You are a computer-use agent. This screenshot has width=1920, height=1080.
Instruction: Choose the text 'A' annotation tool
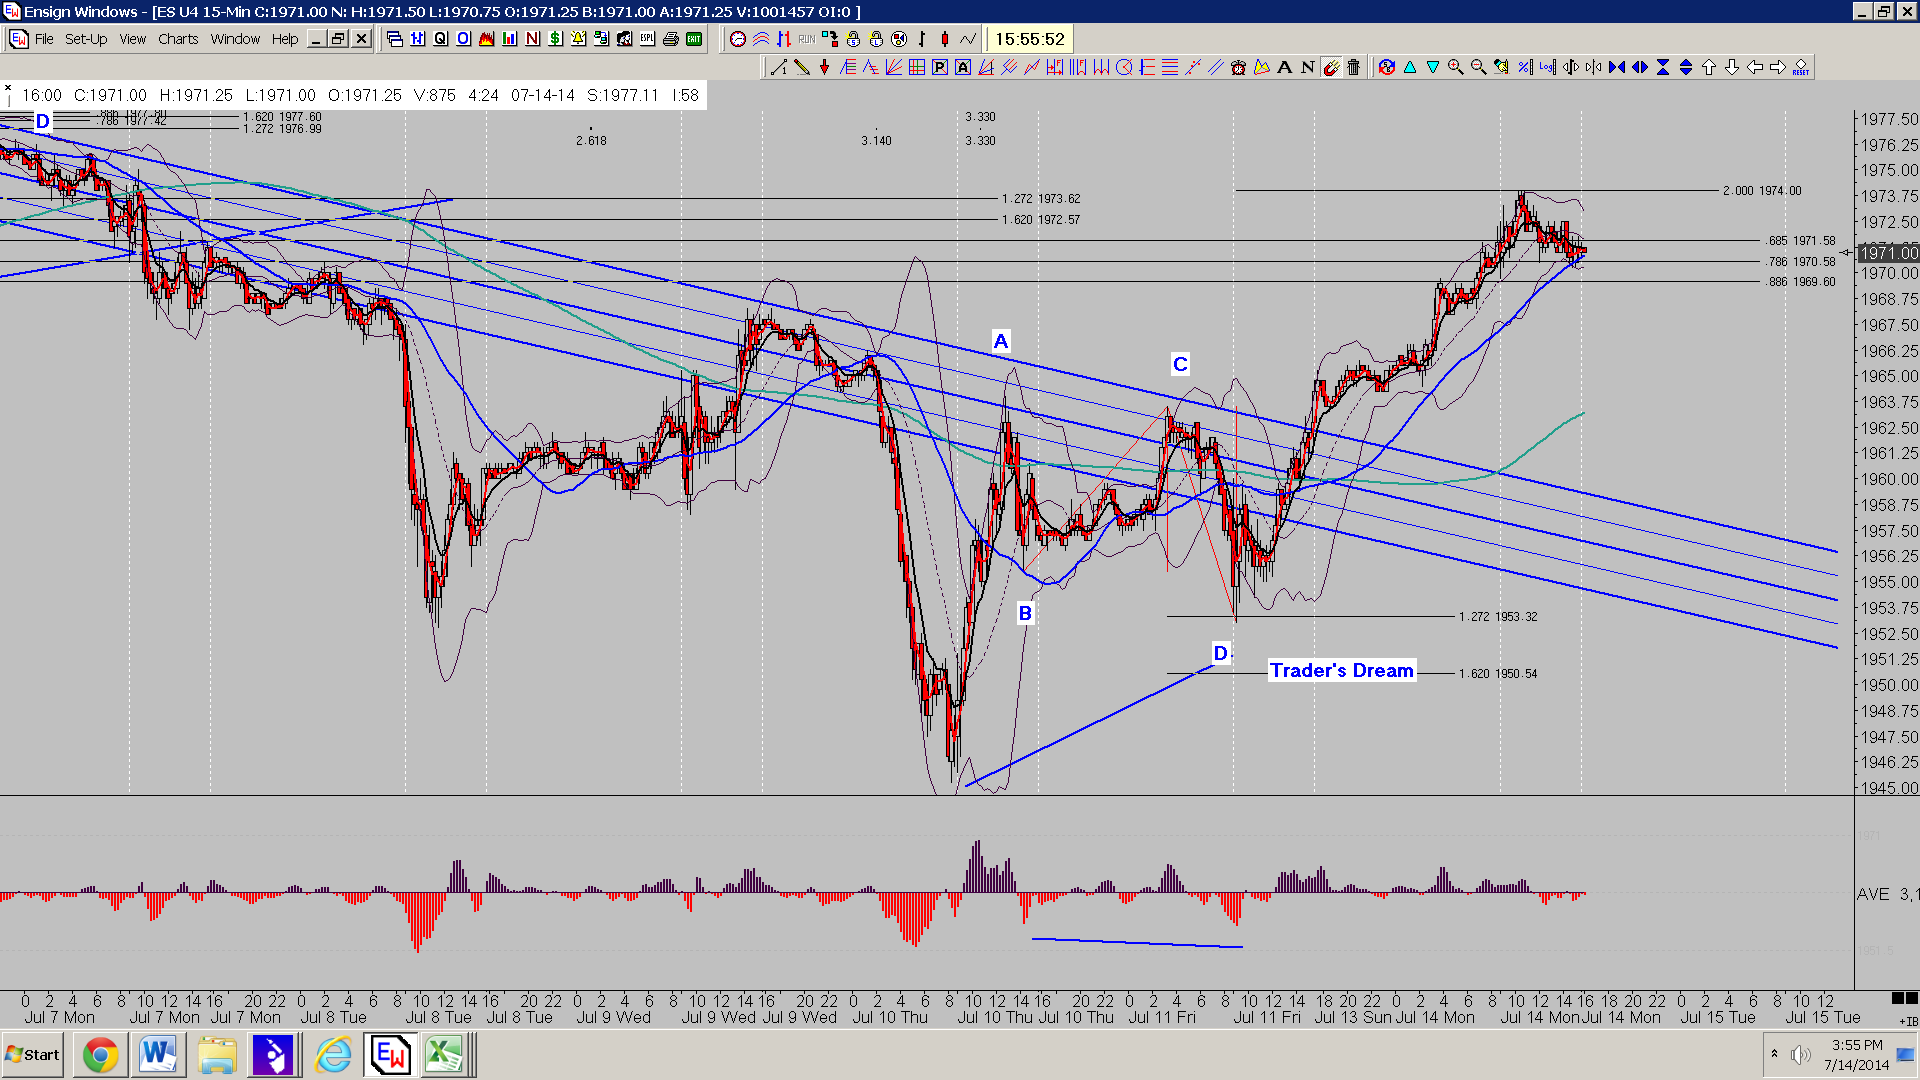(1284, 67)
